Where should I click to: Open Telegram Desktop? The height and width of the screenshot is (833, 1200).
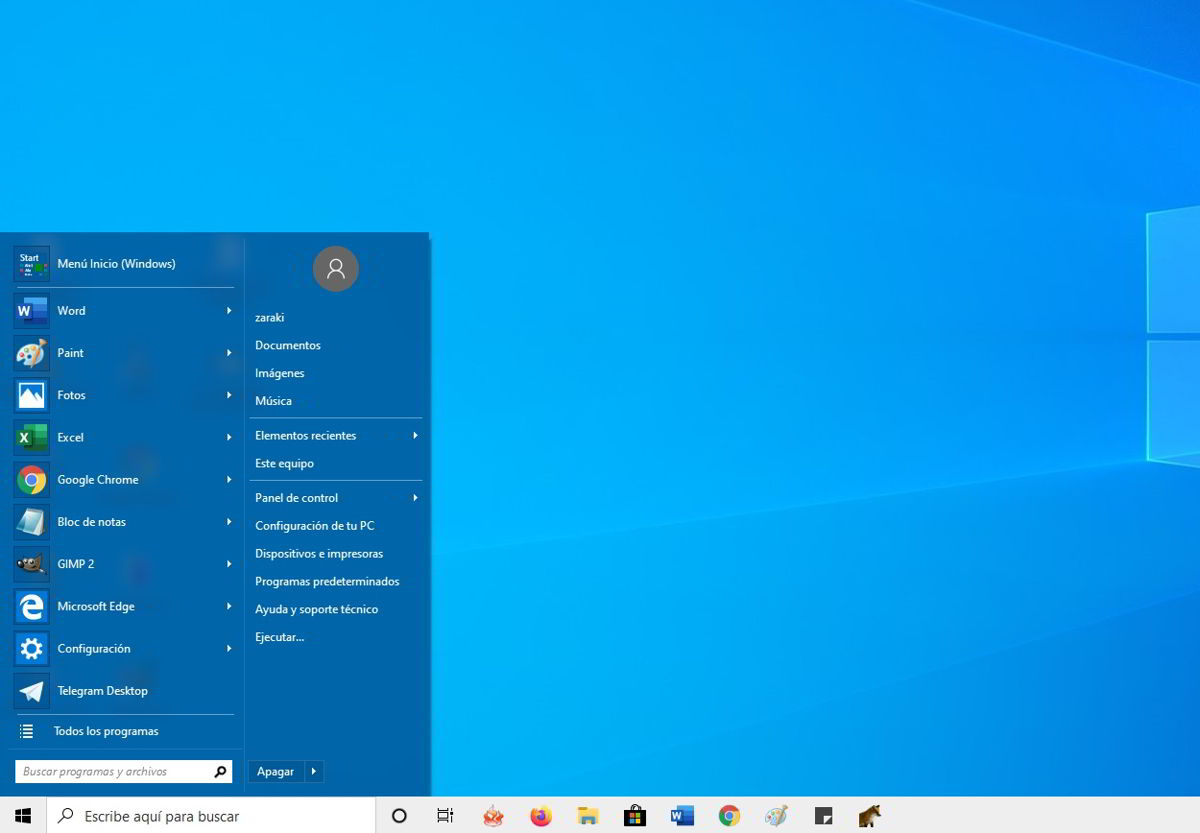pos(102,691)
